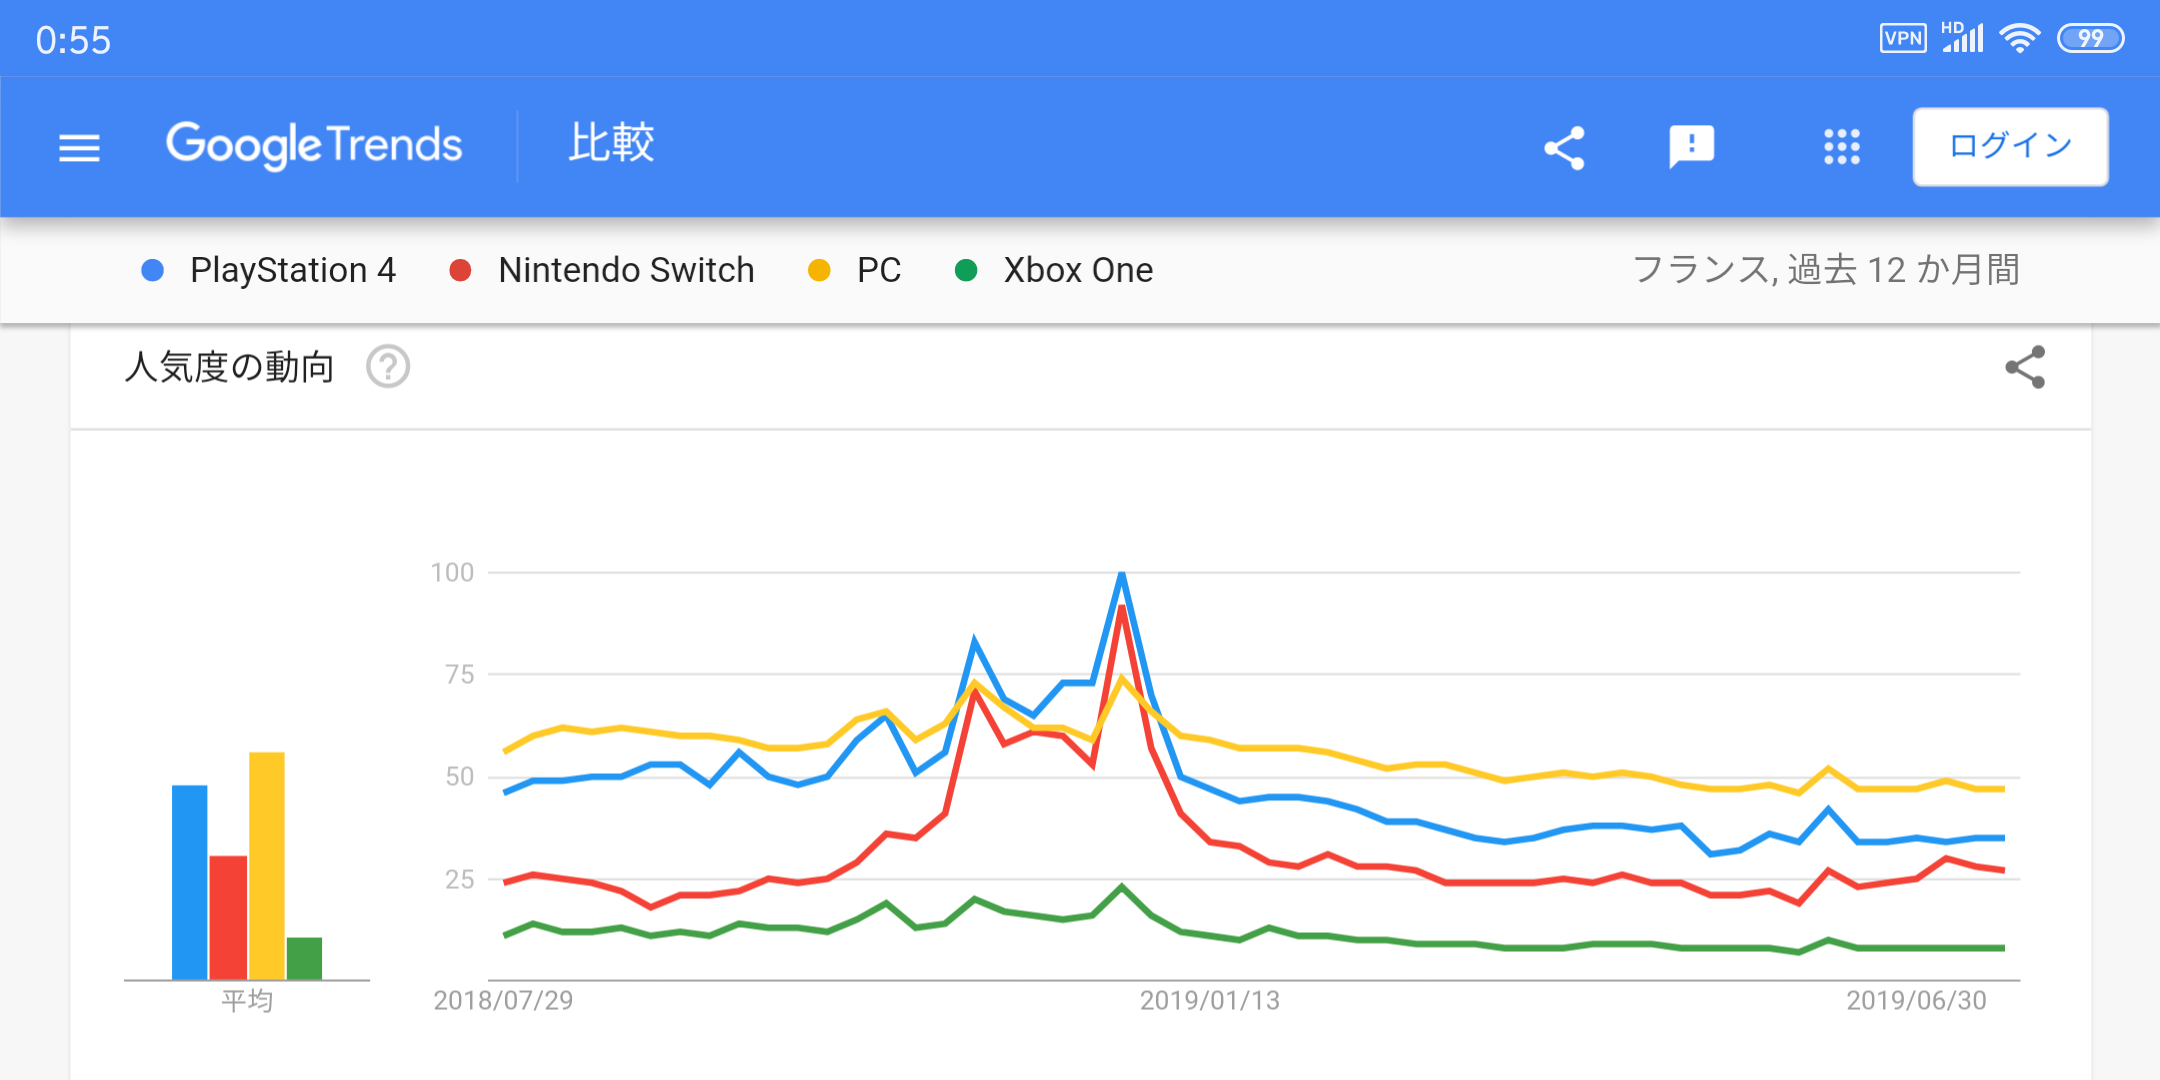Share the interest over time chart
Screen dimensions: 2160x1080
(2025, 367)
